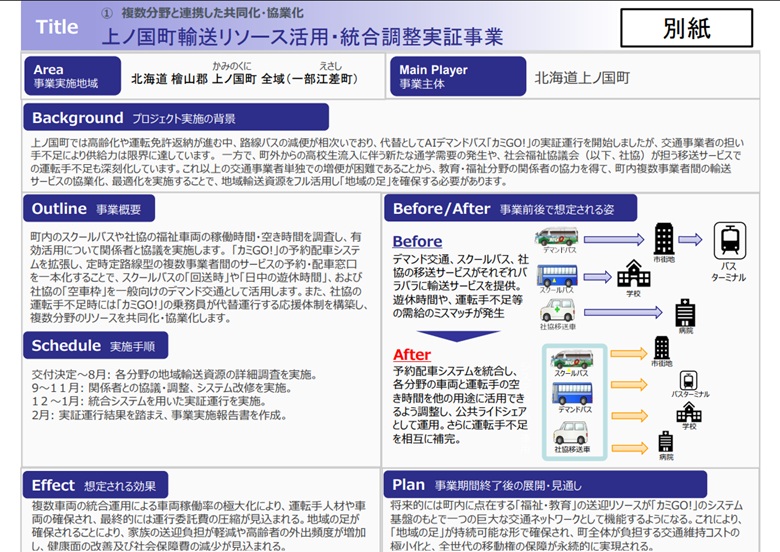The width and height of the screenshot is (780, 552).
Task: Click the schedule line starting 交付決定～8月
Action: pyautogui.click(x=175, y=374)
